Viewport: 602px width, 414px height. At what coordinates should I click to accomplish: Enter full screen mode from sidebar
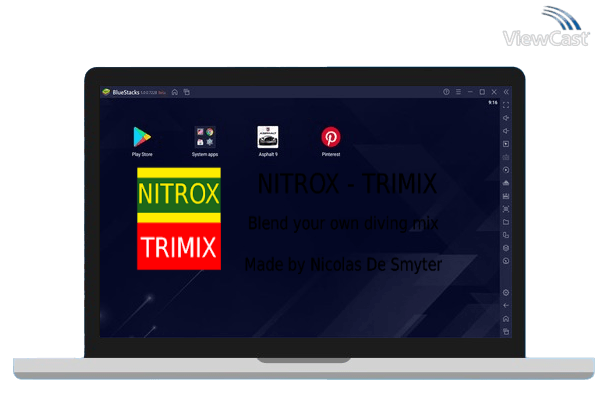506,105
